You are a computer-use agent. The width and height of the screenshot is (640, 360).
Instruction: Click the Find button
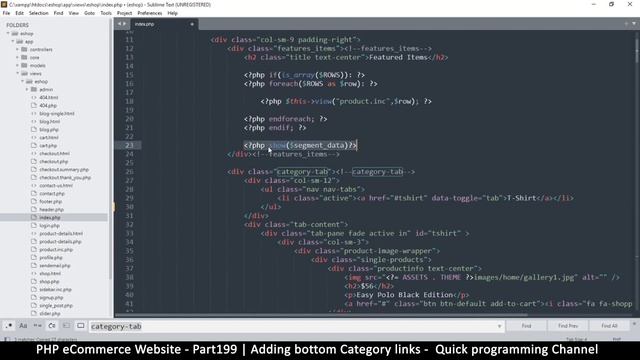tap(526, 326)
